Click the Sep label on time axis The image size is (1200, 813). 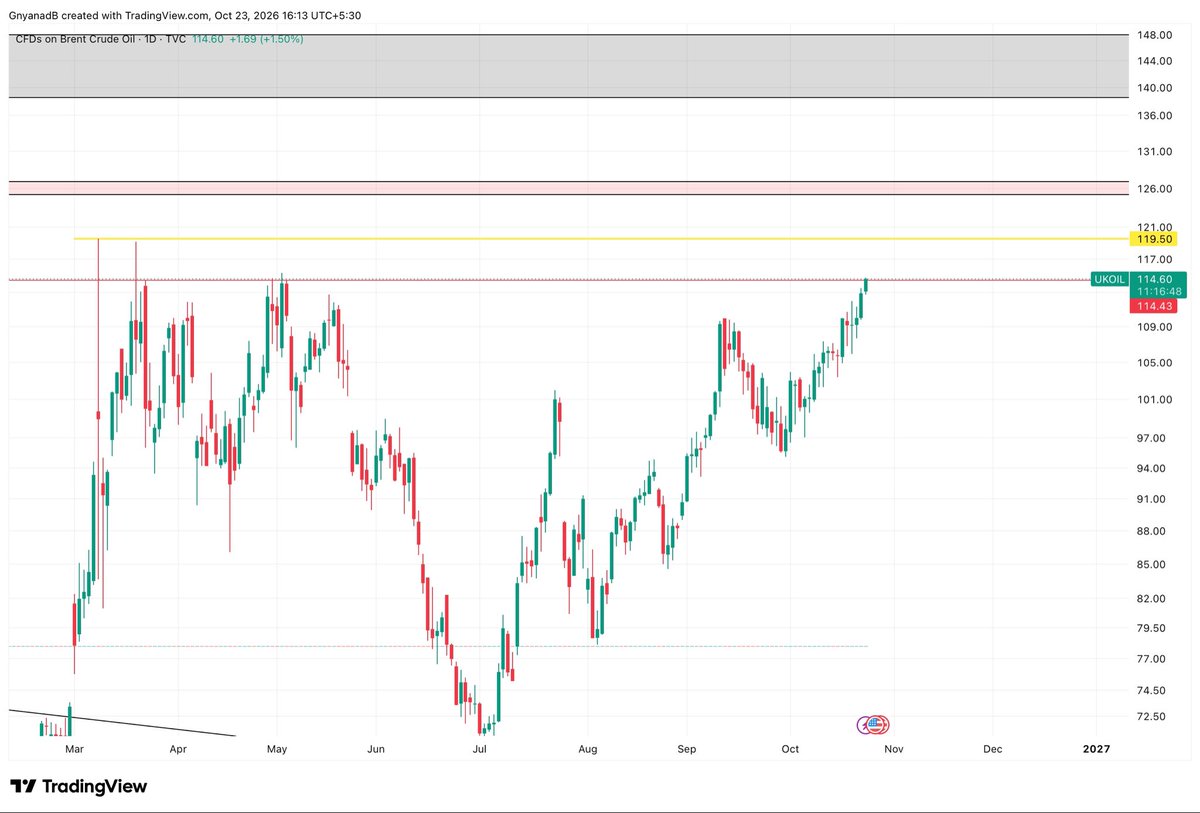[686, 748]
